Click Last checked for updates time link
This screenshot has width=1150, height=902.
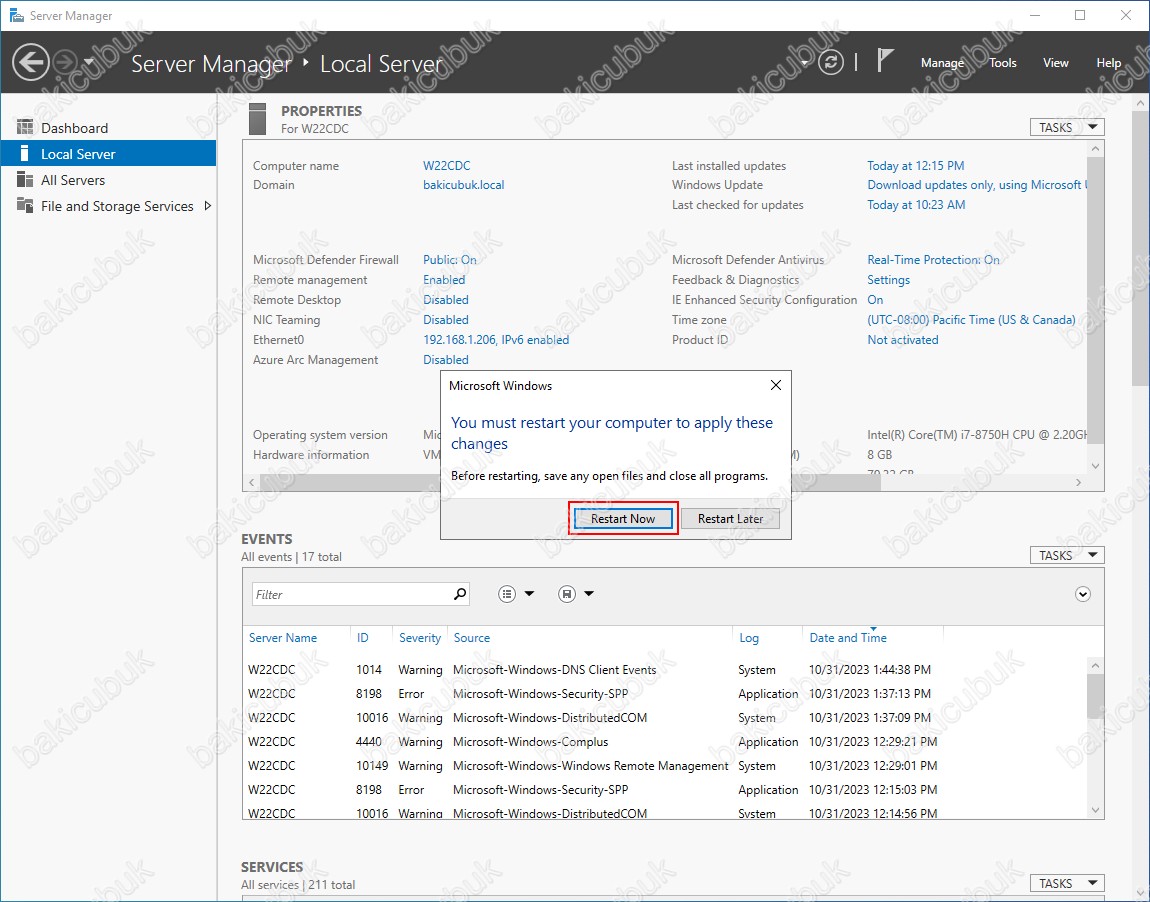click(x=916, y=205)
